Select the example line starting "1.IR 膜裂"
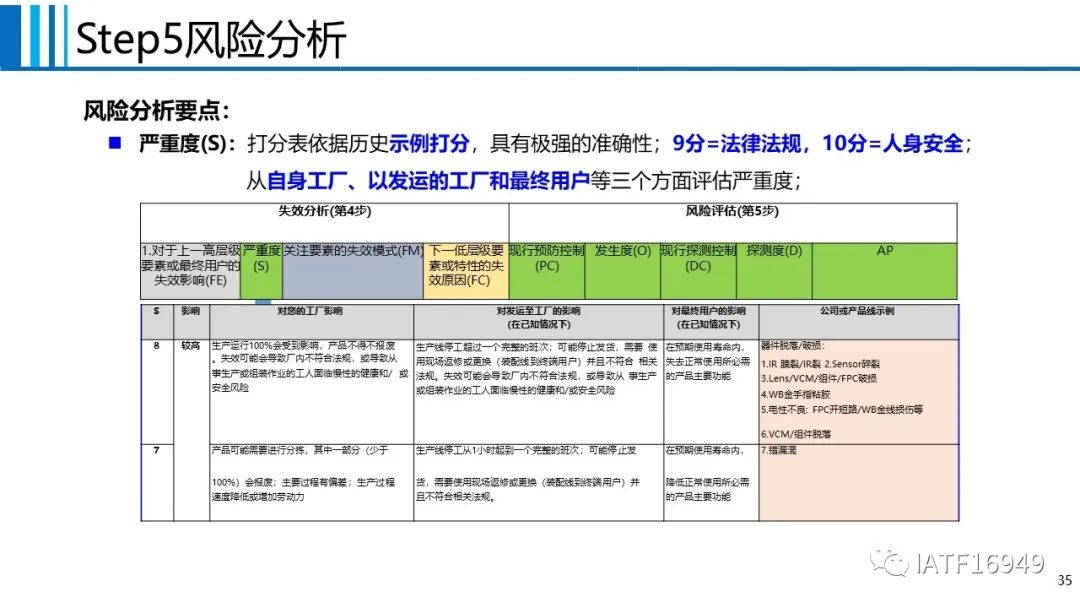The height and width of the screenshot is (608, 1080). (x=820, y=364)
